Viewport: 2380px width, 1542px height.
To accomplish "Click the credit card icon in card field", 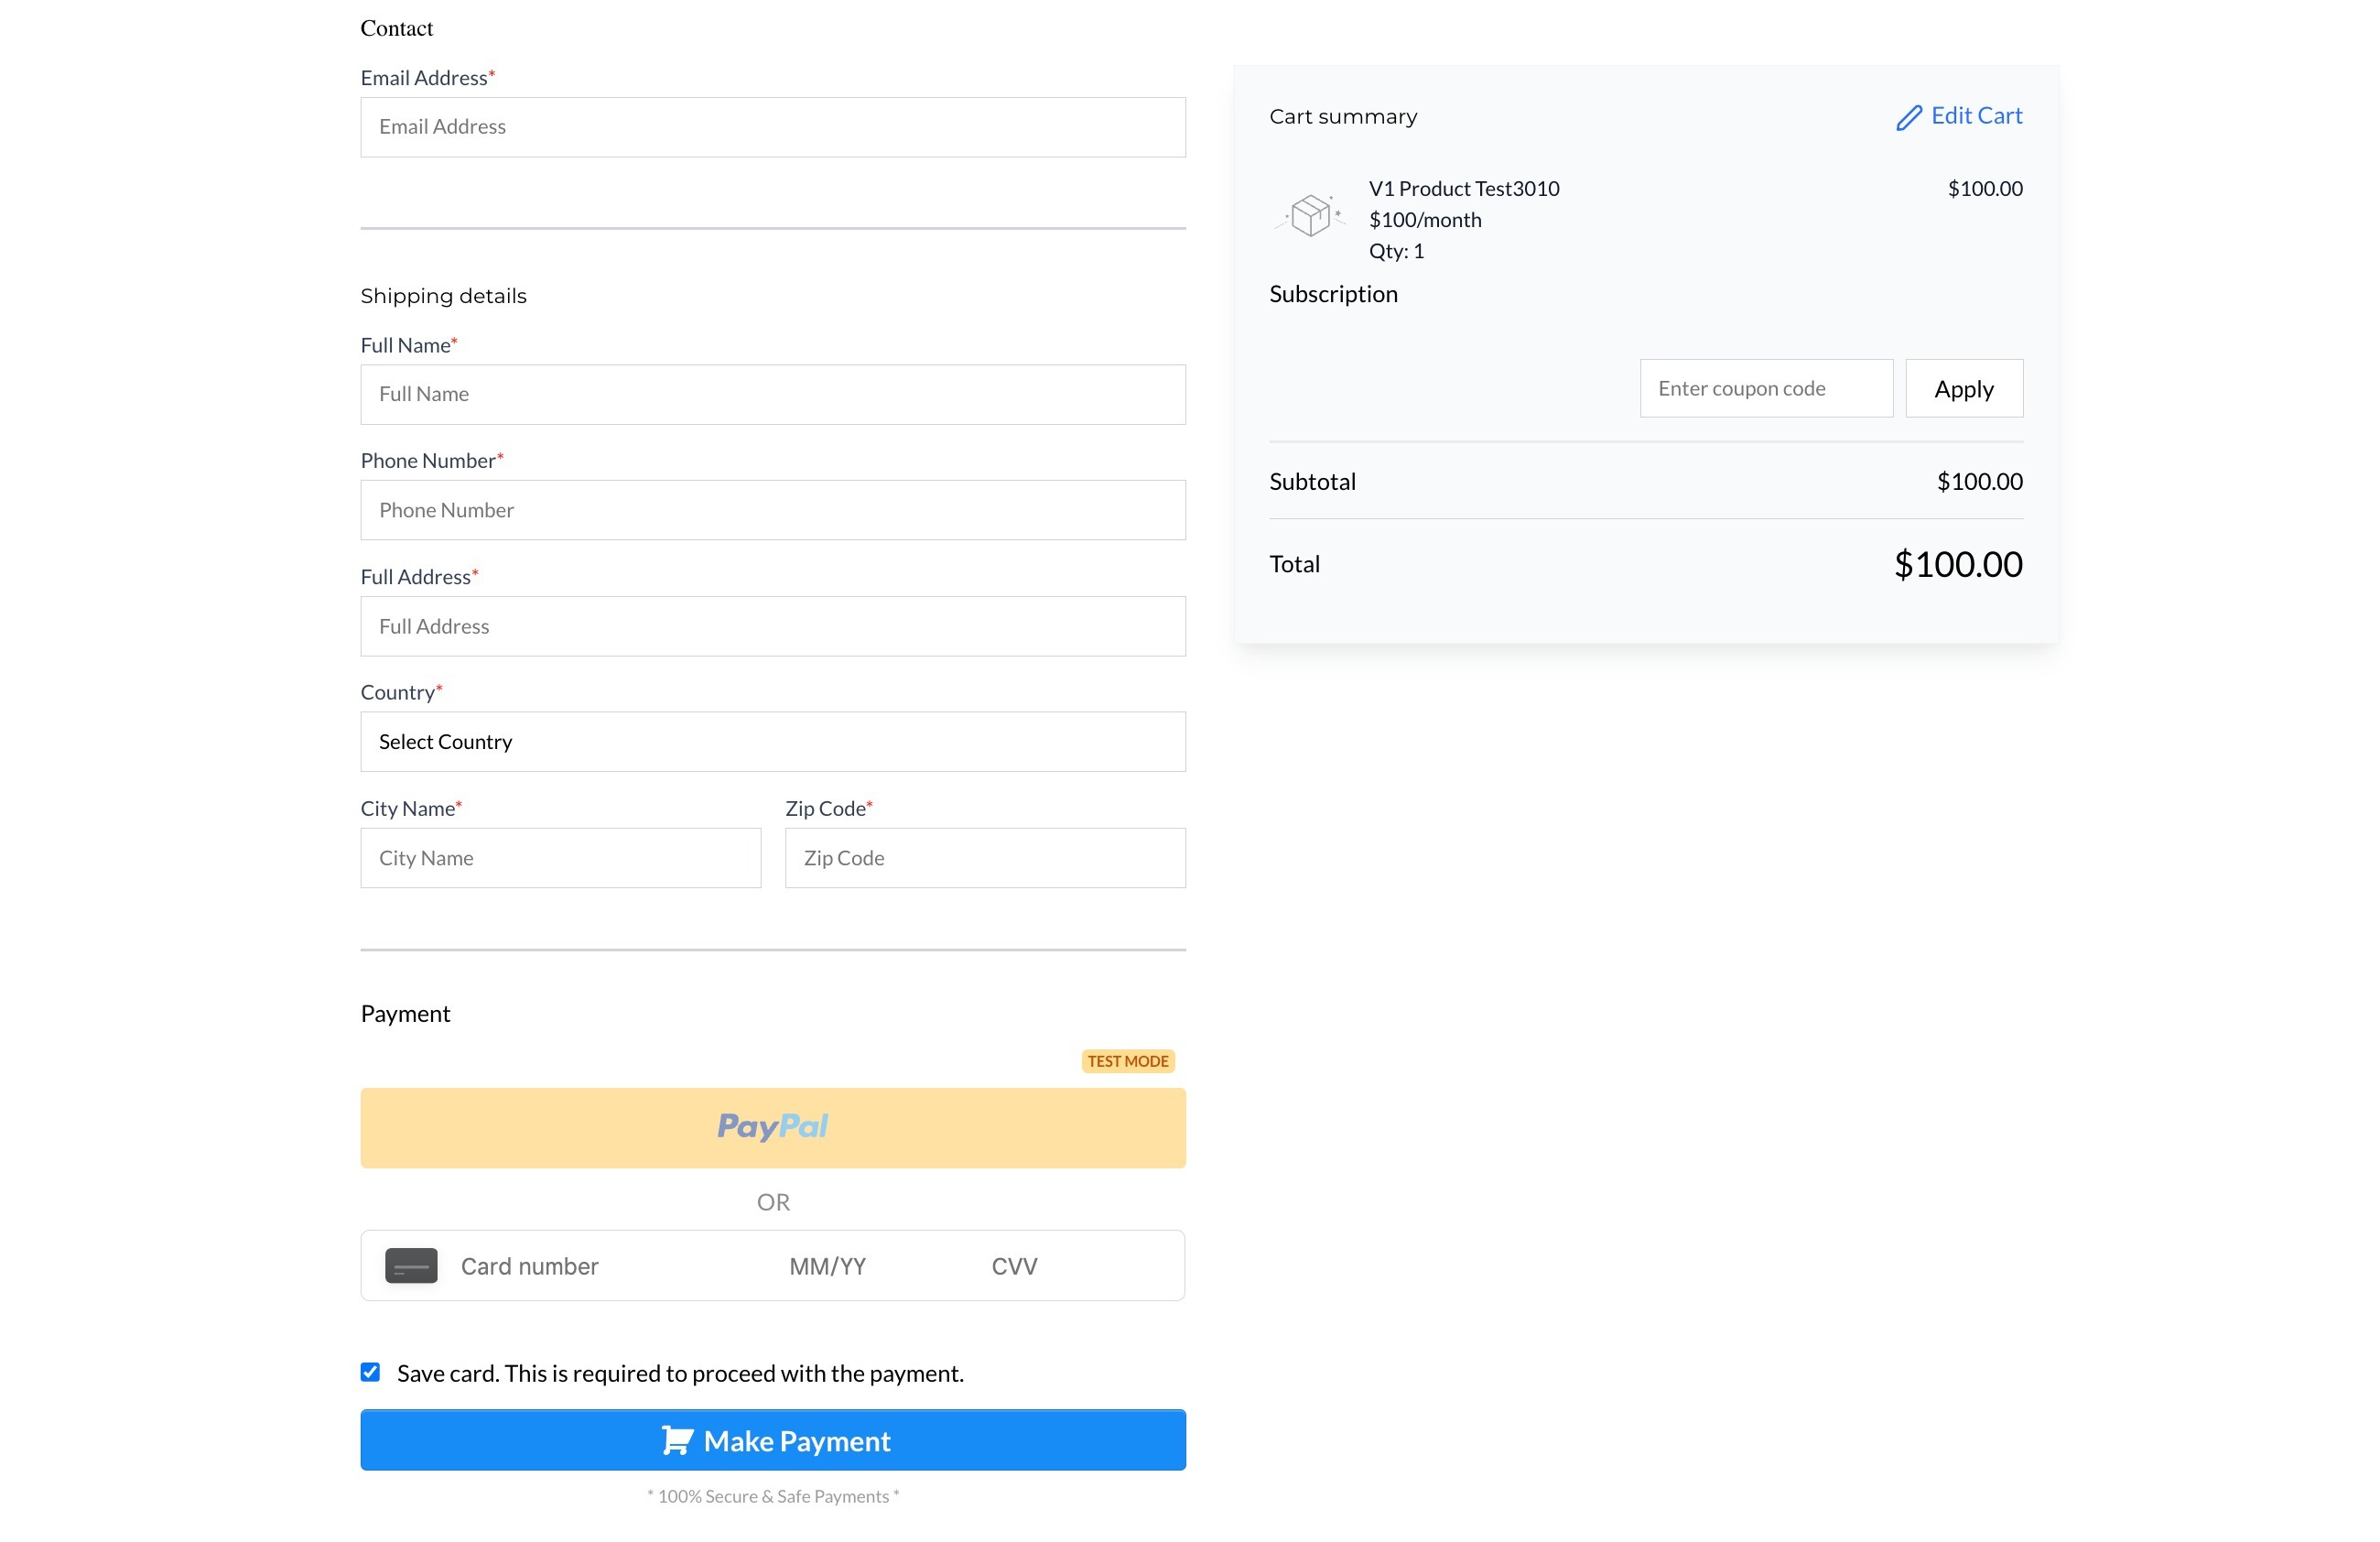I will tap(411, 1266).
